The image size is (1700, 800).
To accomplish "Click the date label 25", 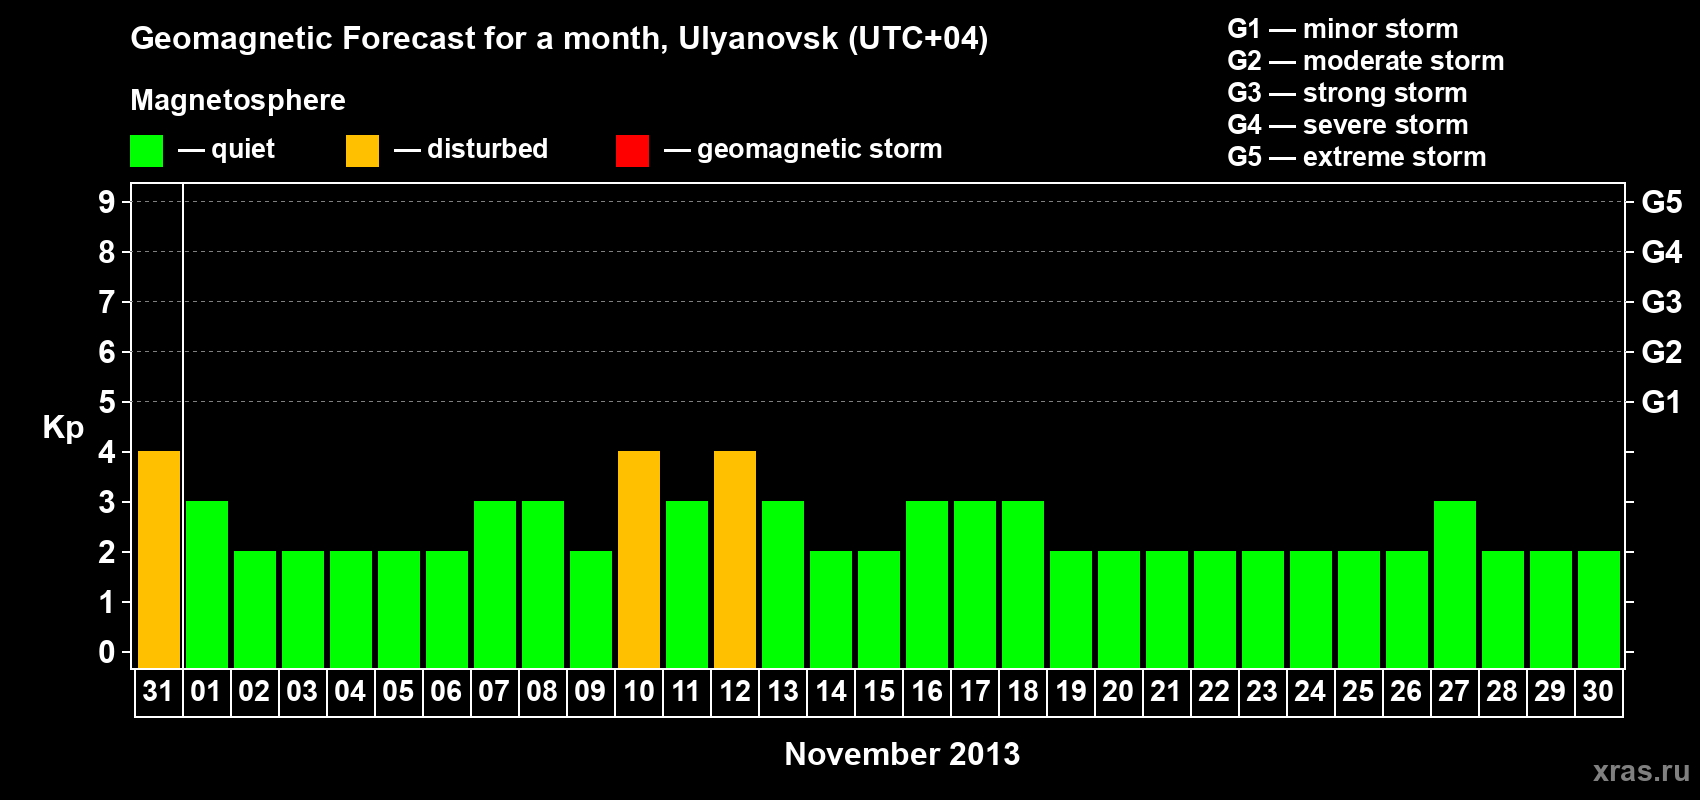I will click(x=1358, y=691).
